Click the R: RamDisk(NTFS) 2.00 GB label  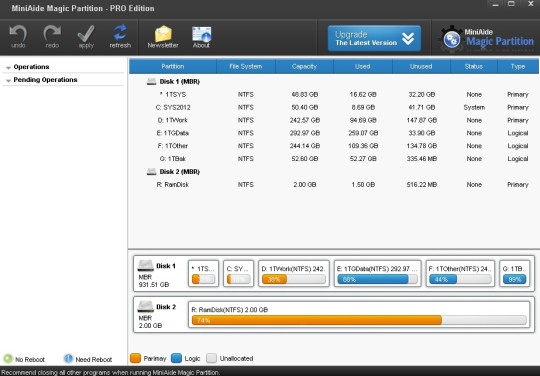point(229,310)
